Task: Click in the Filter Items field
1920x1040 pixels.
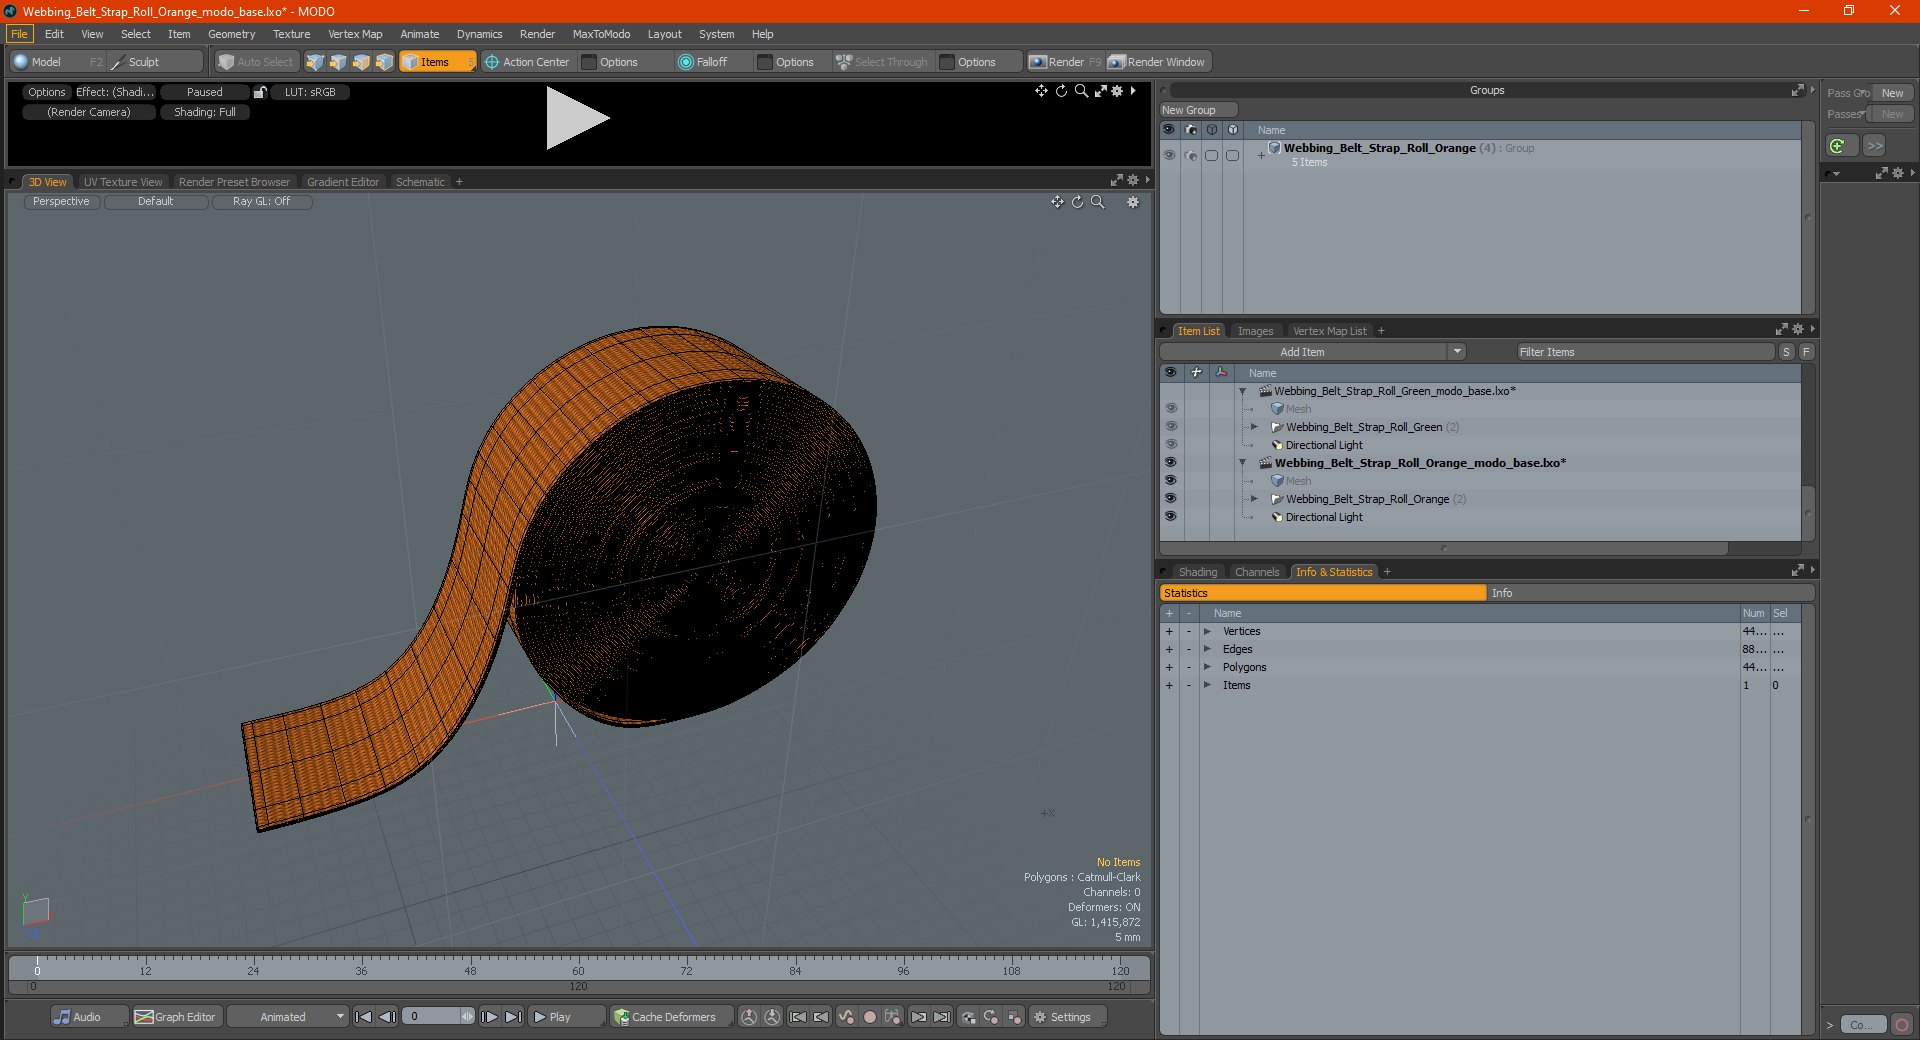Action: pyautogui.click(x=1644, y=352)
